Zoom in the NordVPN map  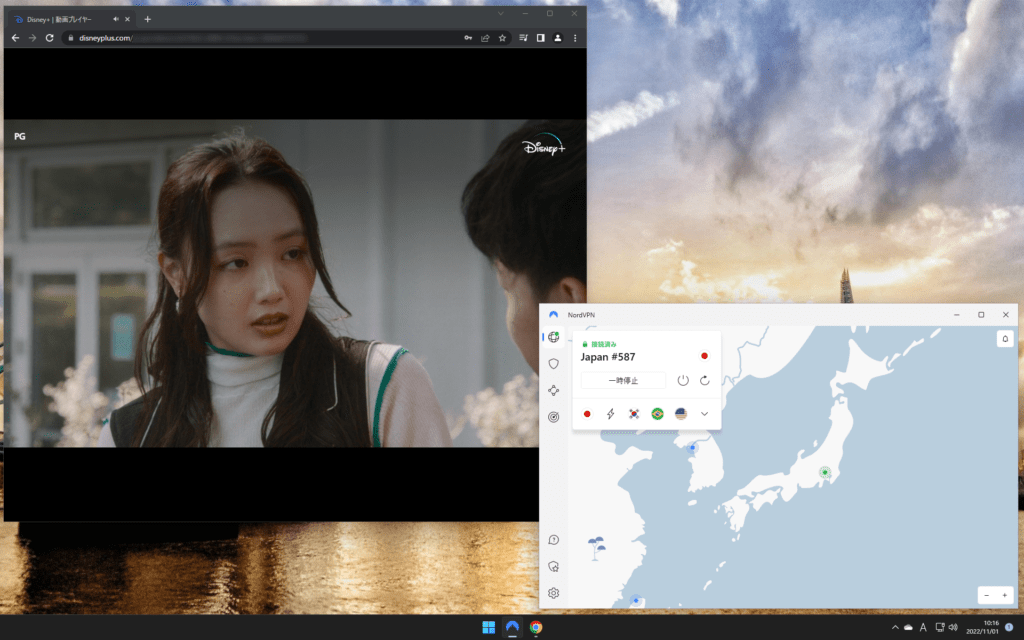(1004, 595)
